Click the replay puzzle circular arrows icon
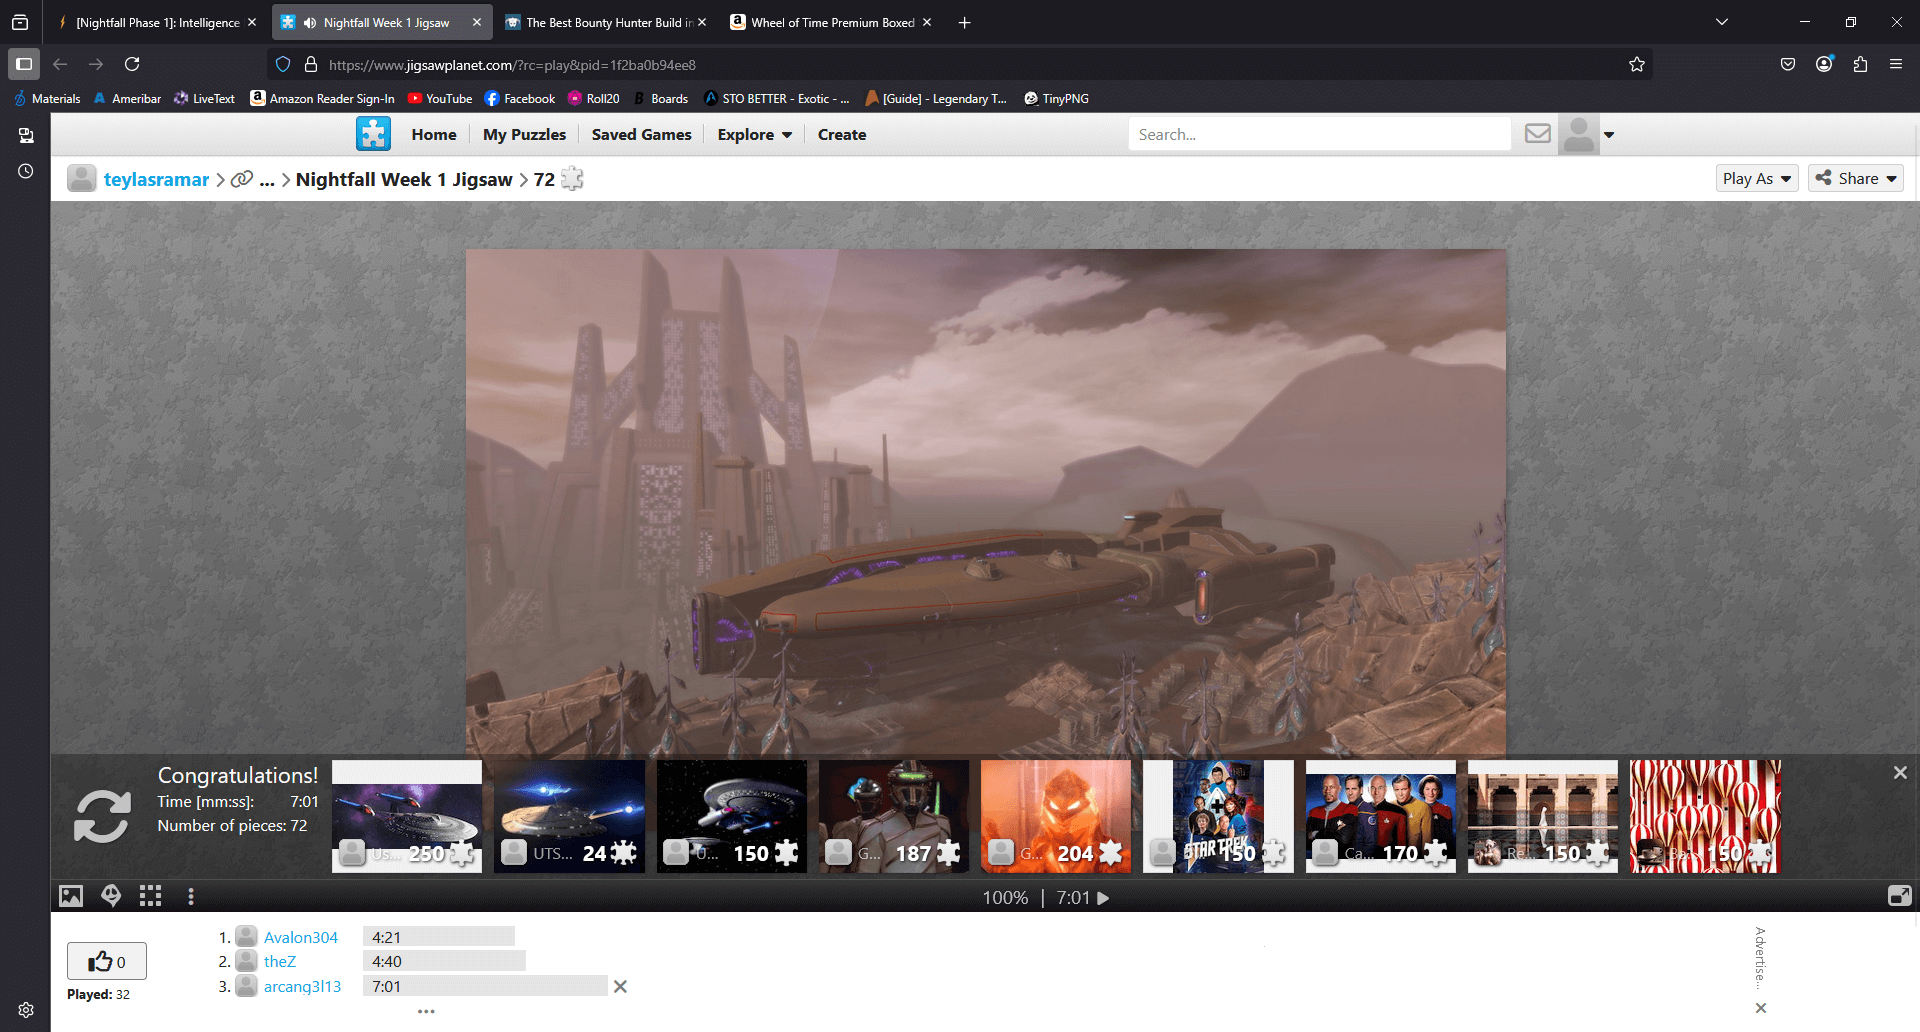This screenshot has height=1032, width=1920. coord(102,816)
